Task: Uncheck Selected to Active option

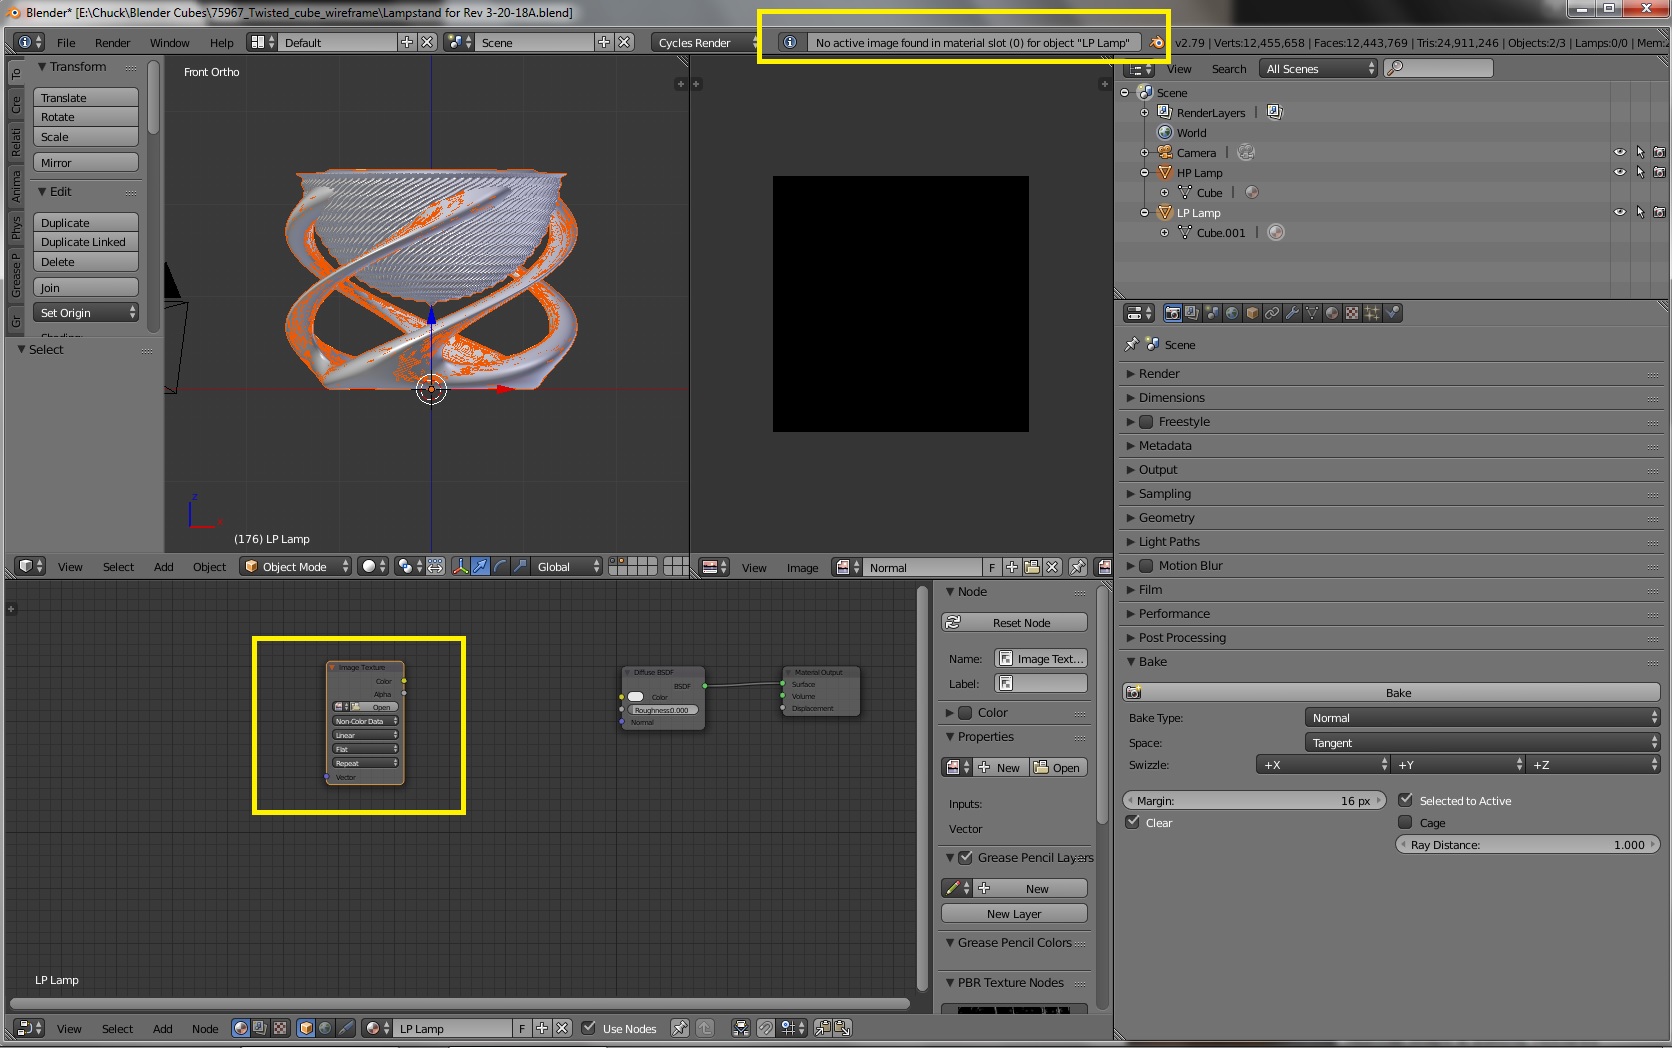Action: point(1407,800)
